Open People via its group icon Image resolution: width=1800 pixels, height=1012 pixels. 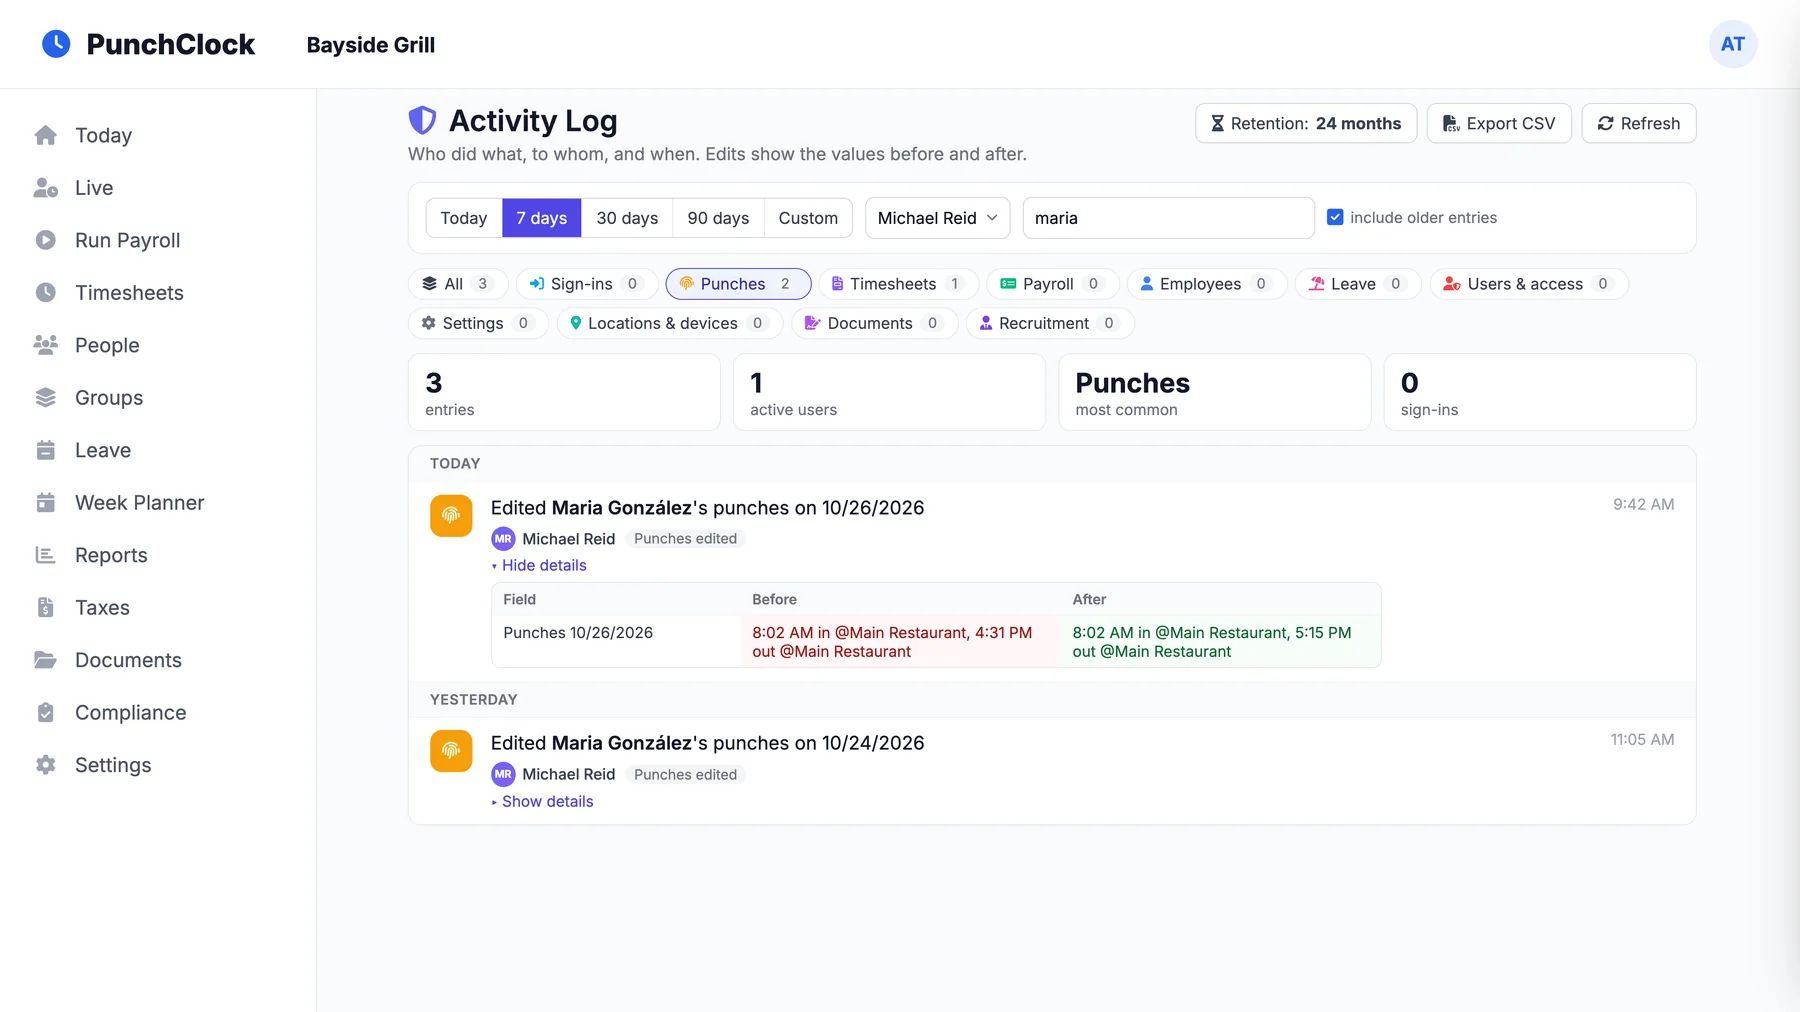pyautogui.click(x=46, y=345)
